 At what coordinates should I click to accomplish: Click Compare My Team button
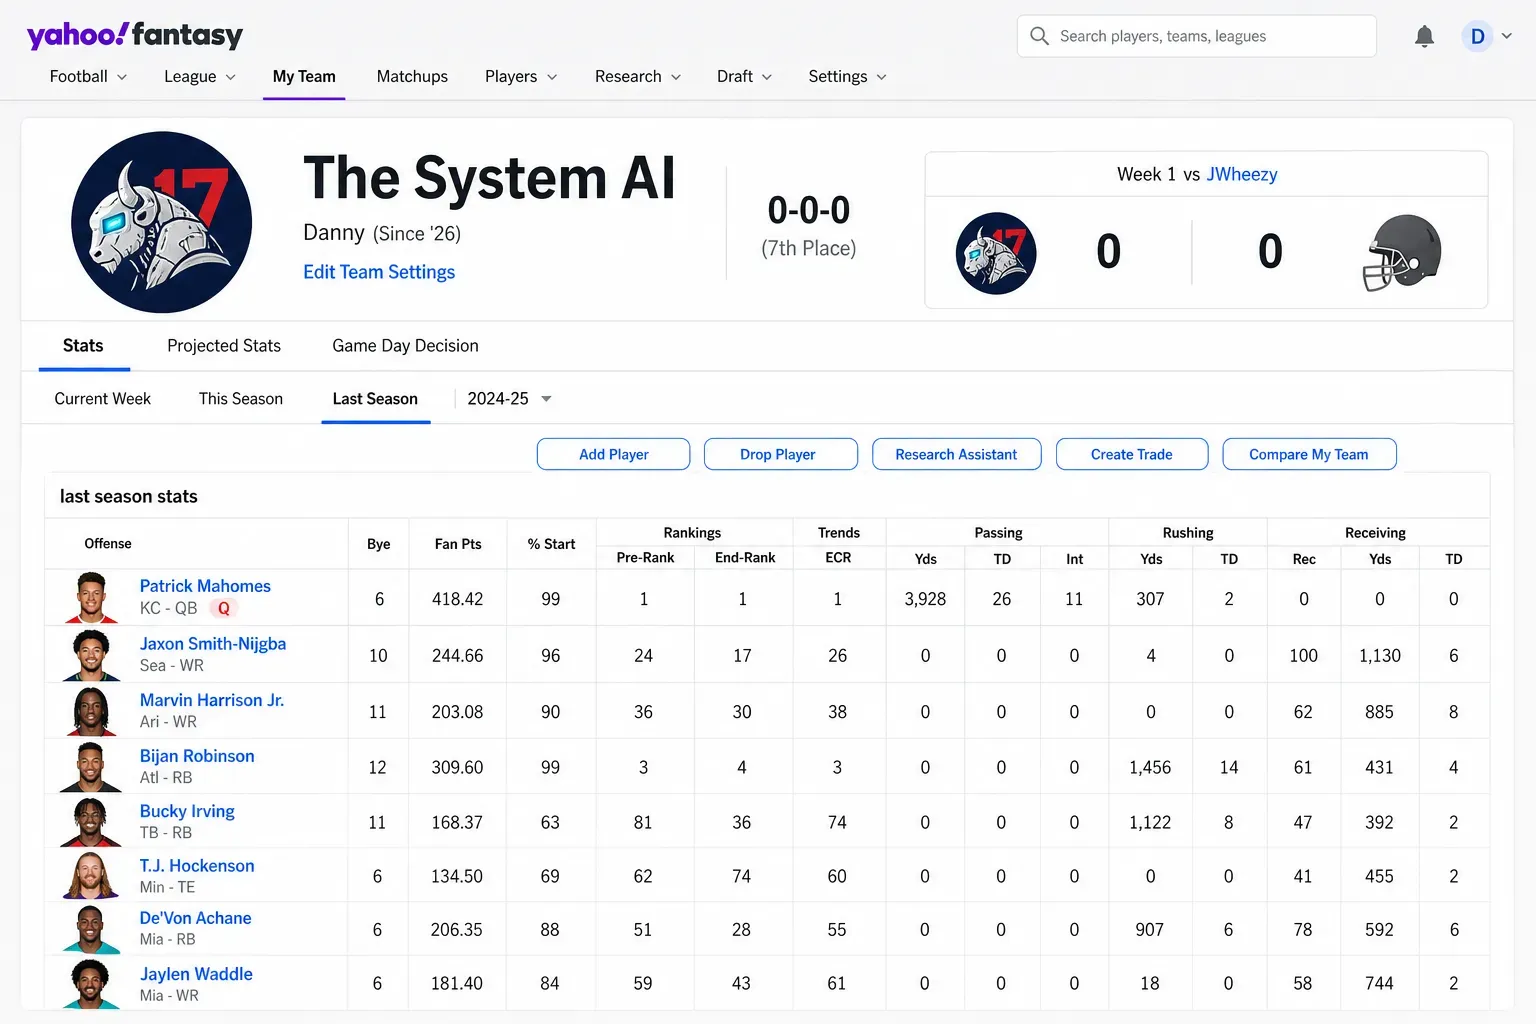[1309, 454]
